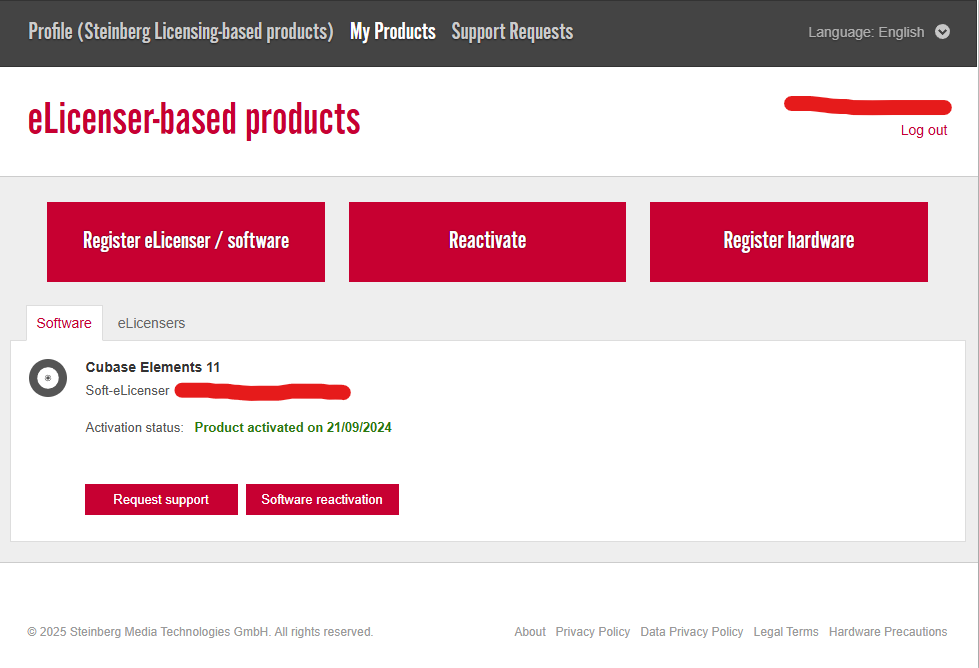Go to My Products page
The height and width of the screenshot is (668, 979).
pos(392,32)
